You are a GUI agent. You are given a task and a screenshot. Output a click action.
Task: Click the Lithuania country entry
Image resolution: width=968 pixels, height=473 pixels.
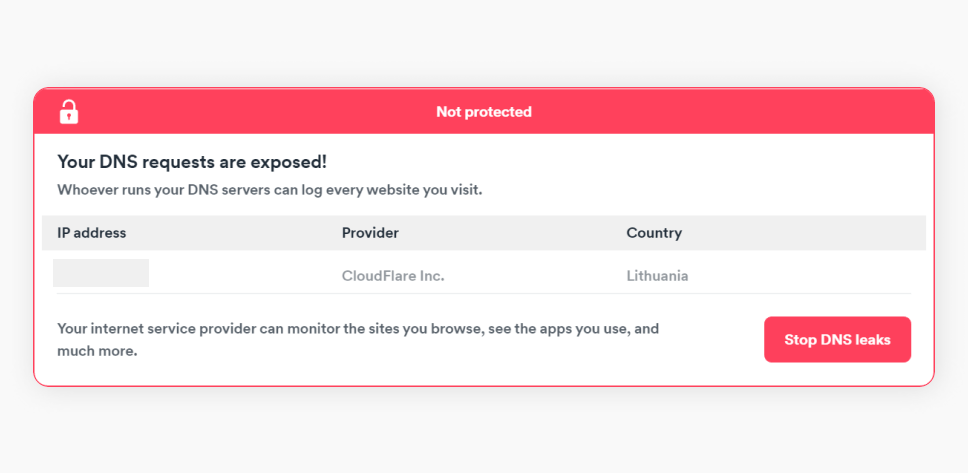[657, 276]
